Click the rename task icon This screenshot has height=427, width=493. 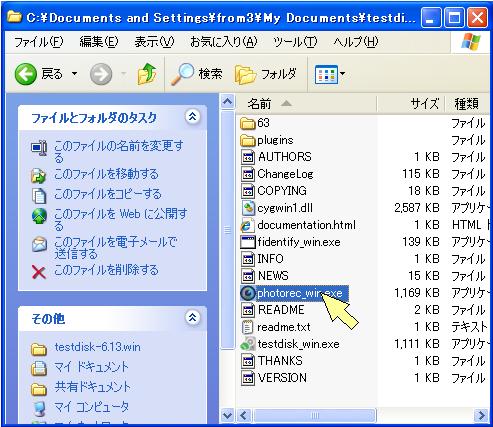39,148
